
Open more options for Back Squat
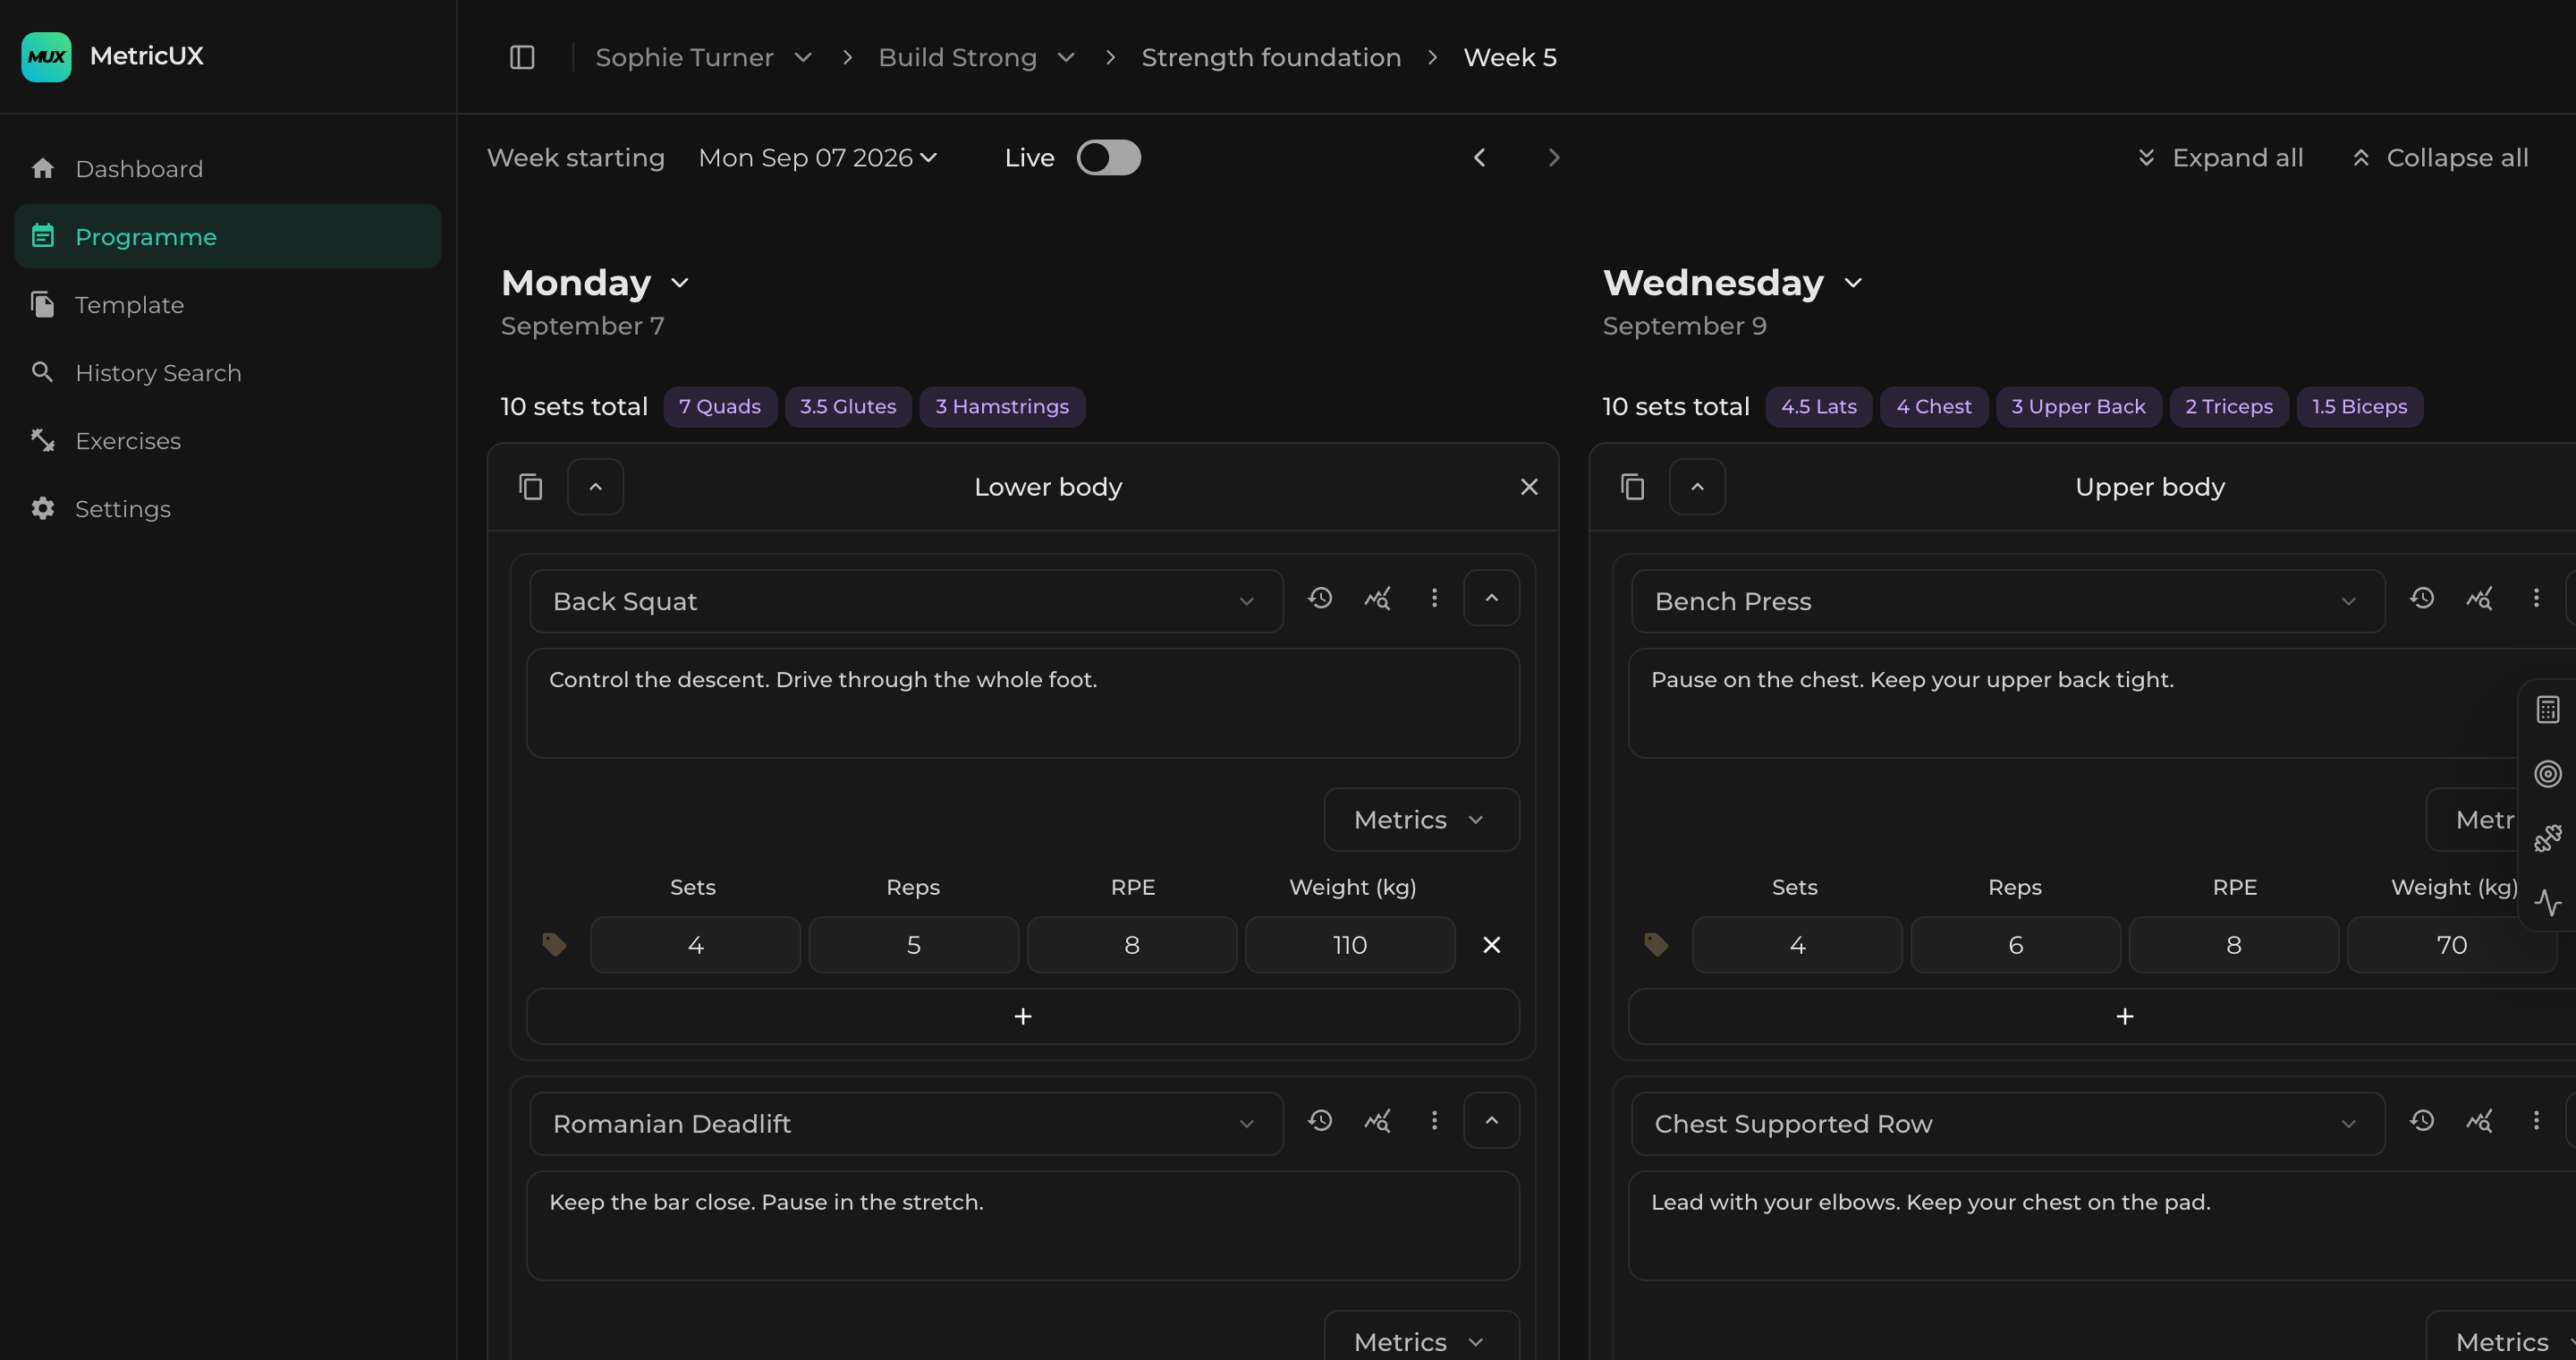[x=1434, y=598]
